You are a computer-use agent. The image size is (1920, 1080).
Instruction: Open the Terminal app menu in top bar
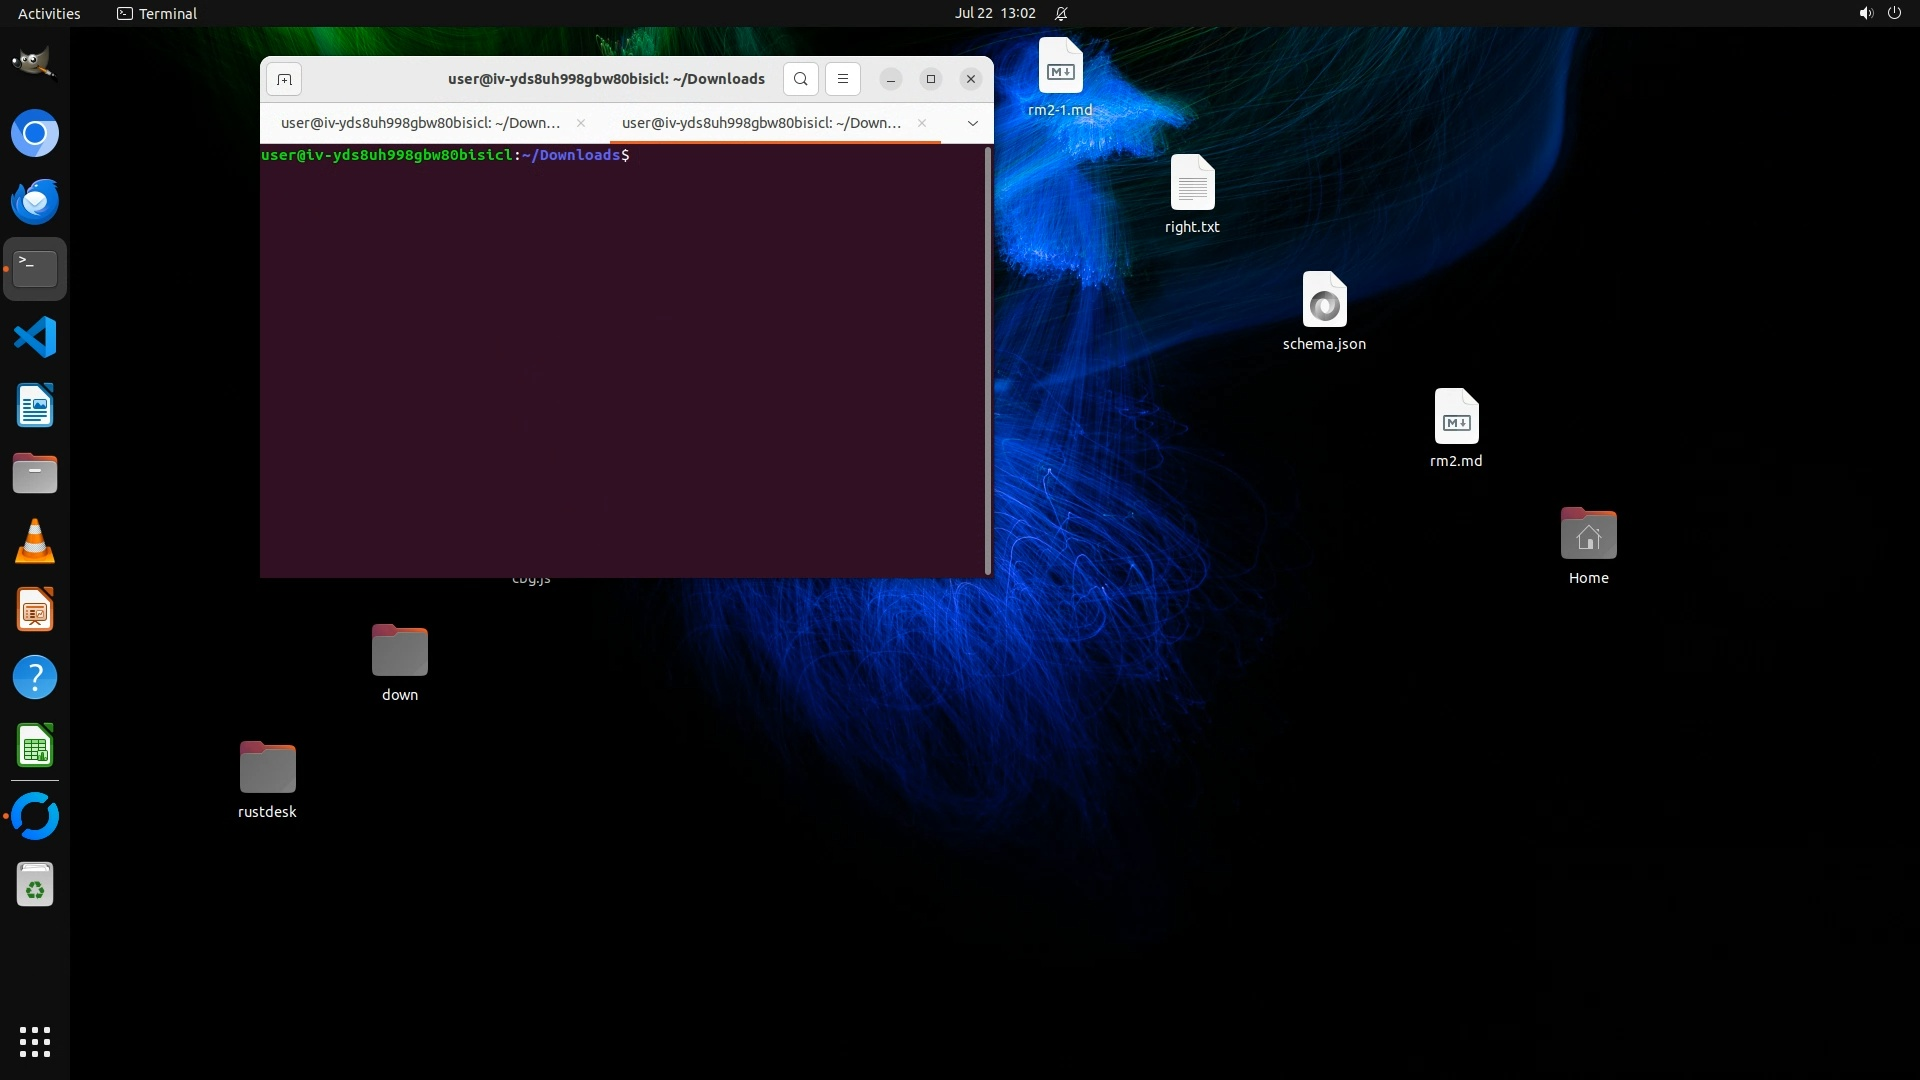[x=157, y=13]
